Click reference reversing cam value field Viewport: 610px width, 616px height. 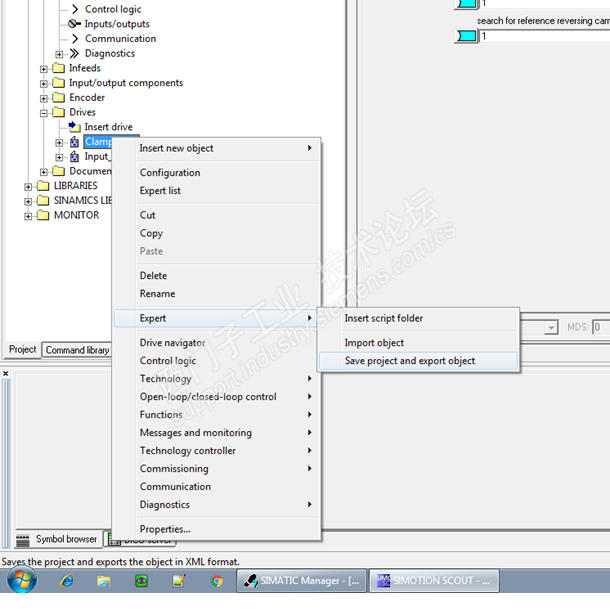[x=545, y=36]
